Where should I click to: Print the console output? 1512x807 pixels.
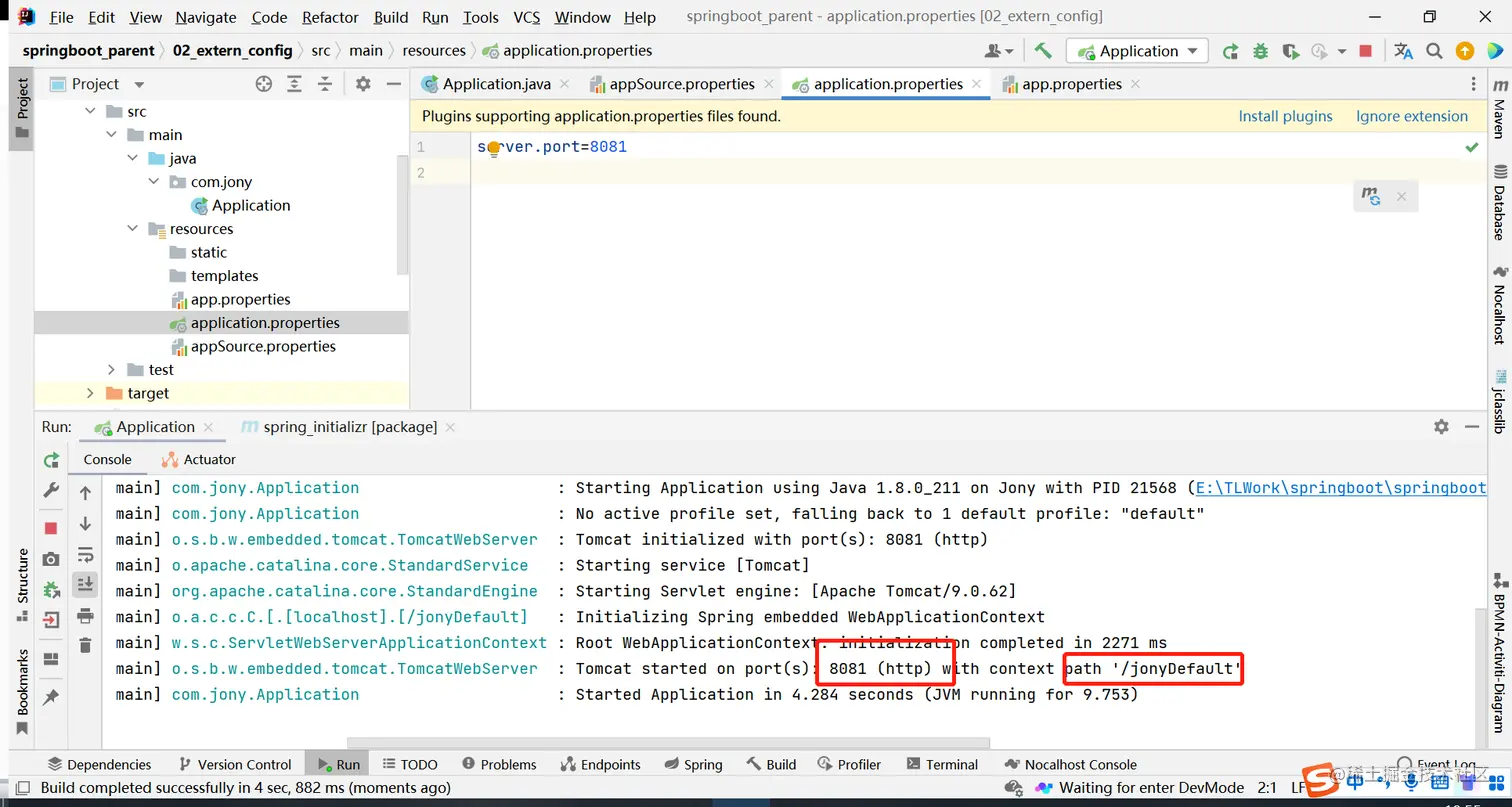tap(85, 614)
